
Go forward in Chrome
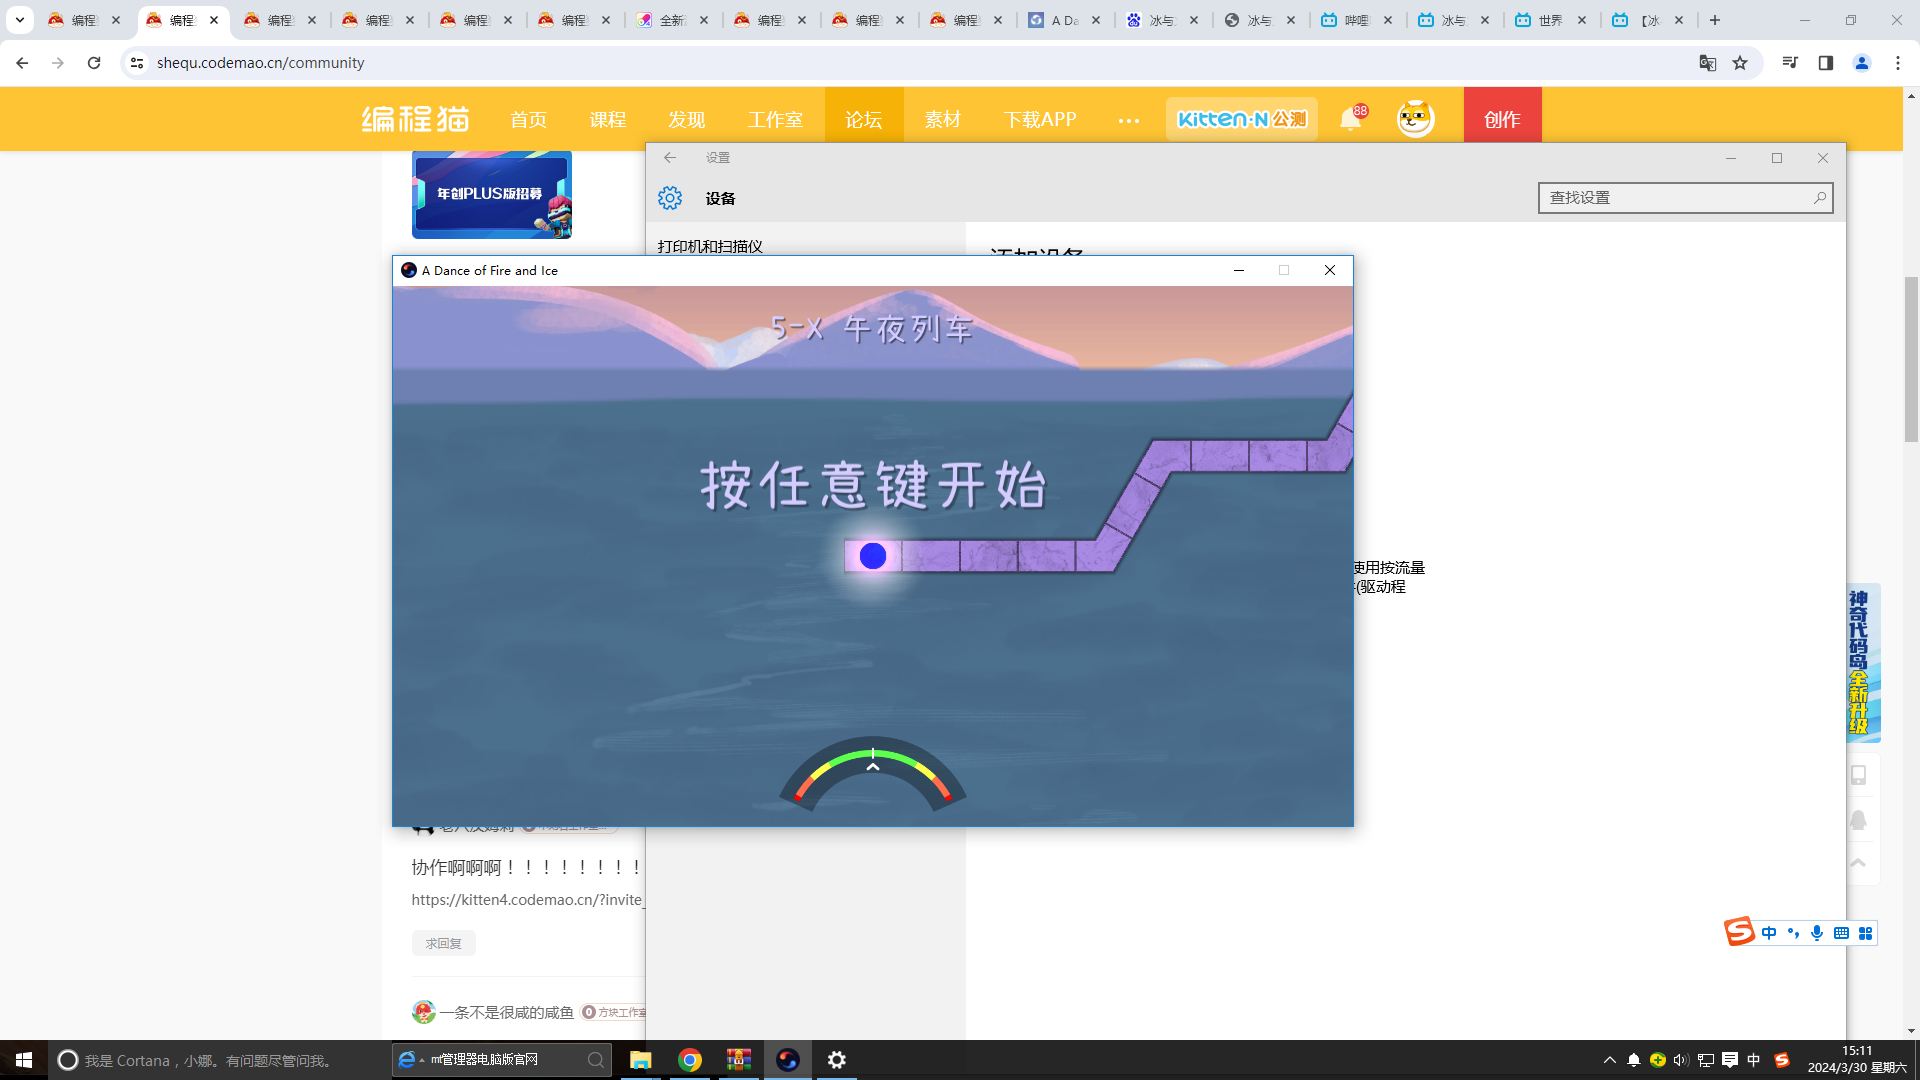(x=58, y=63)
